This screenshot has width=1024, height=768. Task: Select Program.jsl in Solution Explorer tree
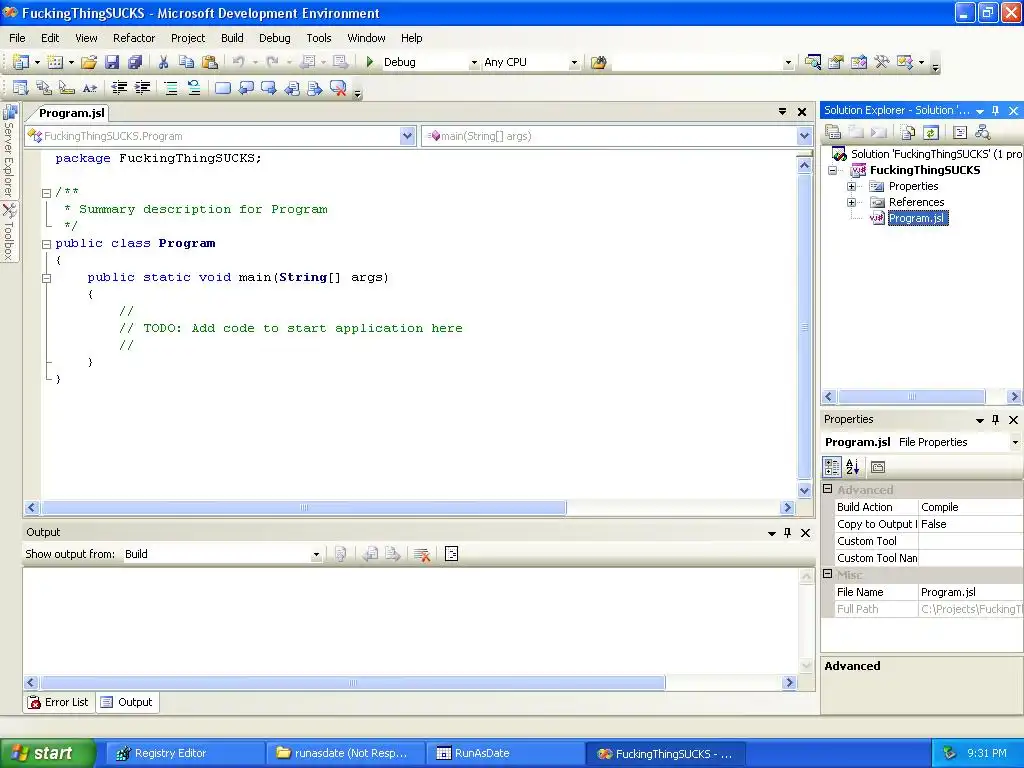[x=917, y=219]
